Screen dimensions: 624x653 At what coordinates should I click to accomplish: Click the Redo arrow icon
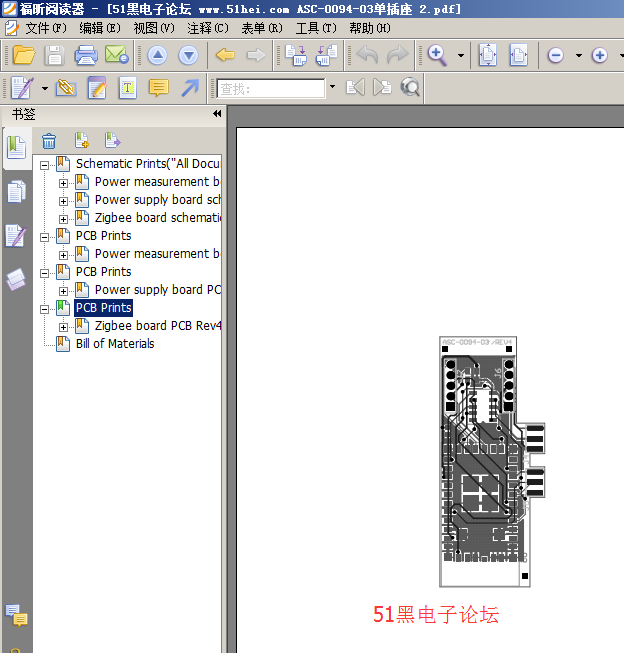[x=398, y=55]
